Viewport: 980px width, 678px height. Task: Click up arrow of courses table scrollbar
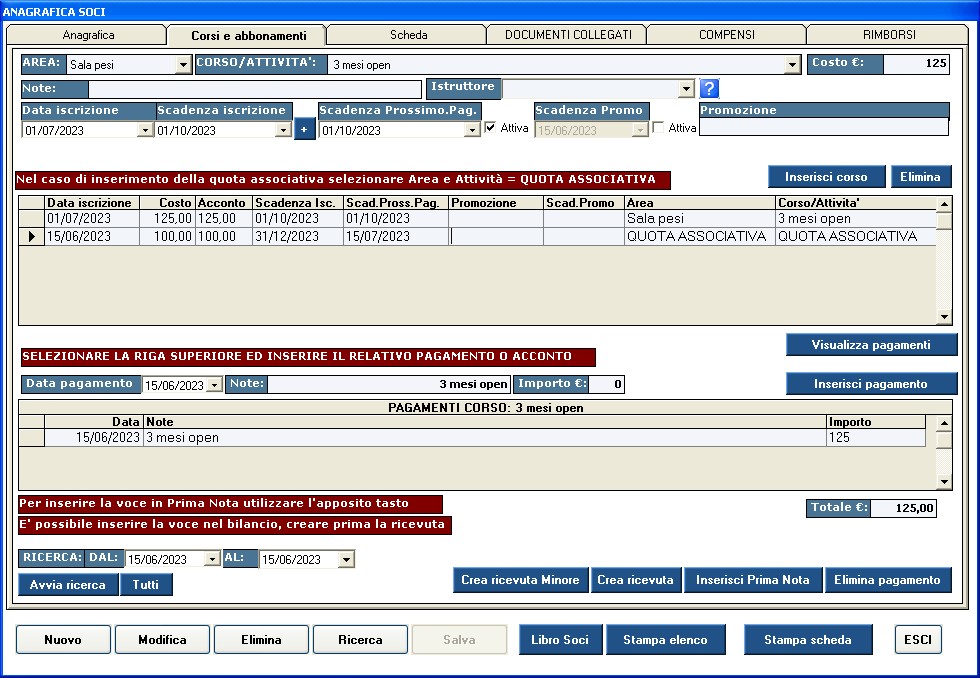point(944,204)
